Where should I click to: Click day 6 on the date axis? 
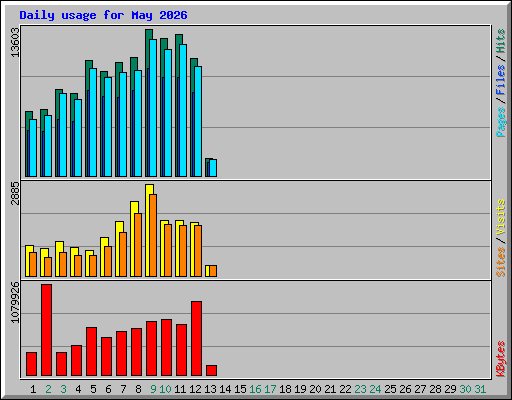(x=108, y=389)
